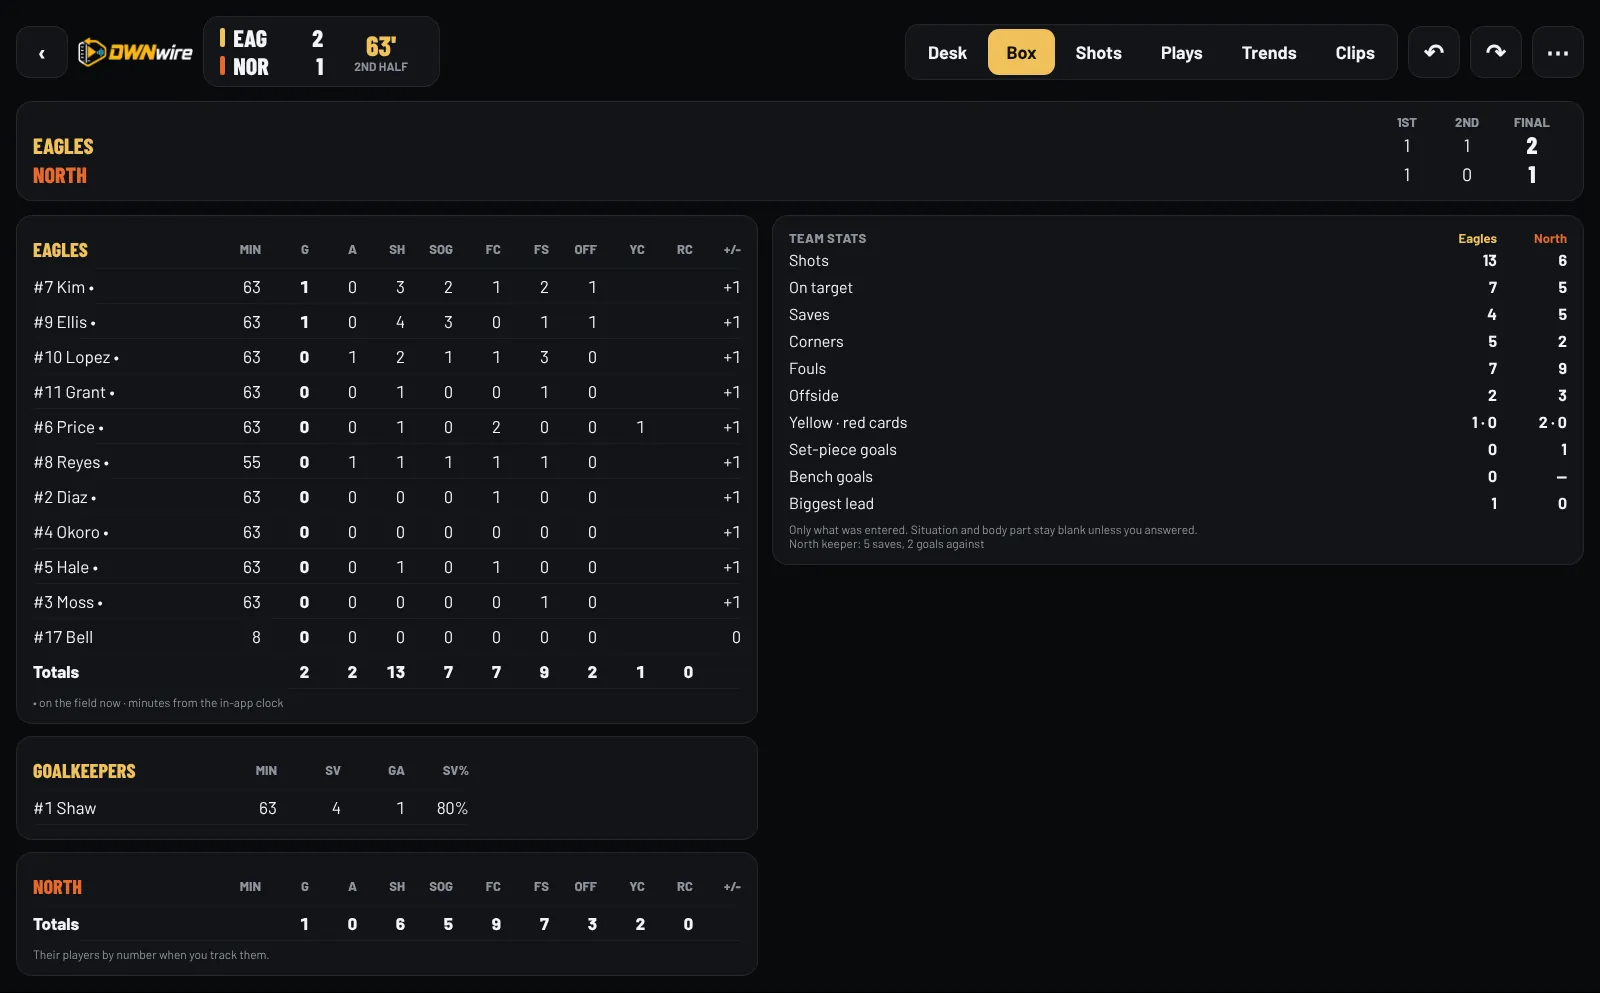Click the Shots team stat row
Screen dimensions: 1600x993
1178,261
